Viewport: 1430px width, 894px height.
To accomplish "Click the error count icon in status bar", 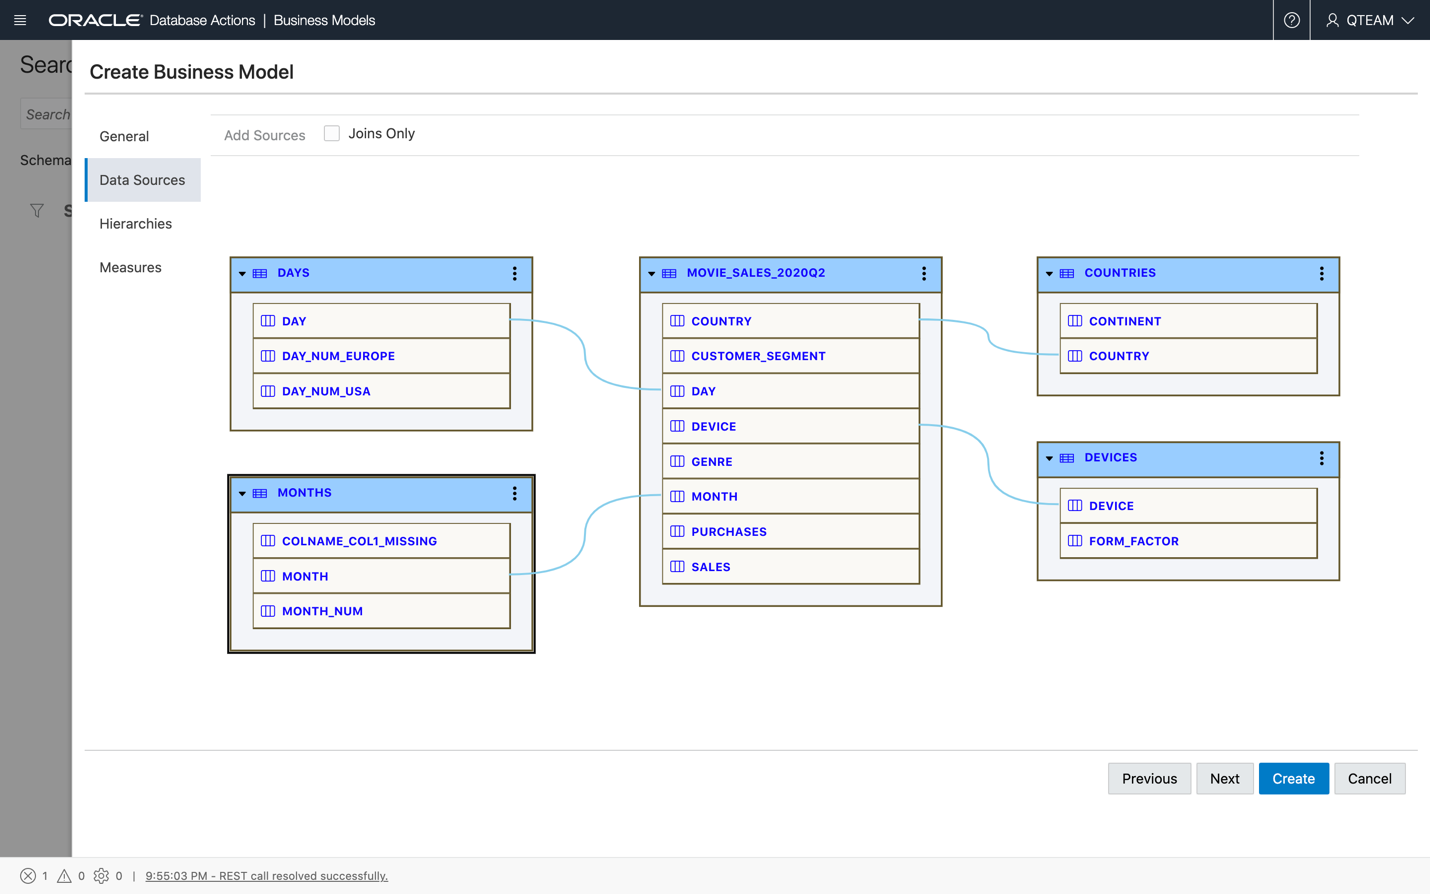I will (x=28, y=876).
